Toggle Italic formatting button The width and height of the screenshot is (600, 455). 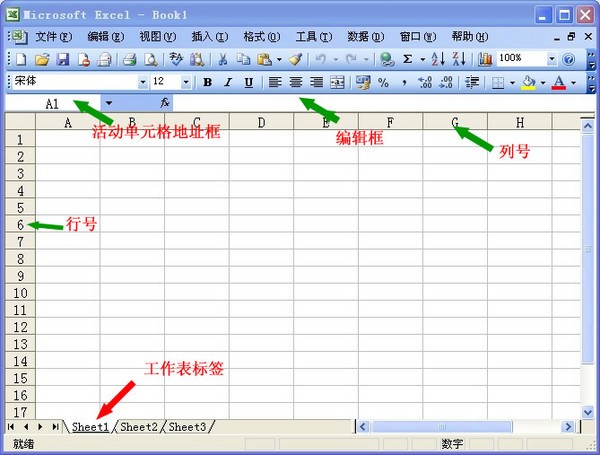coord(228,82)
